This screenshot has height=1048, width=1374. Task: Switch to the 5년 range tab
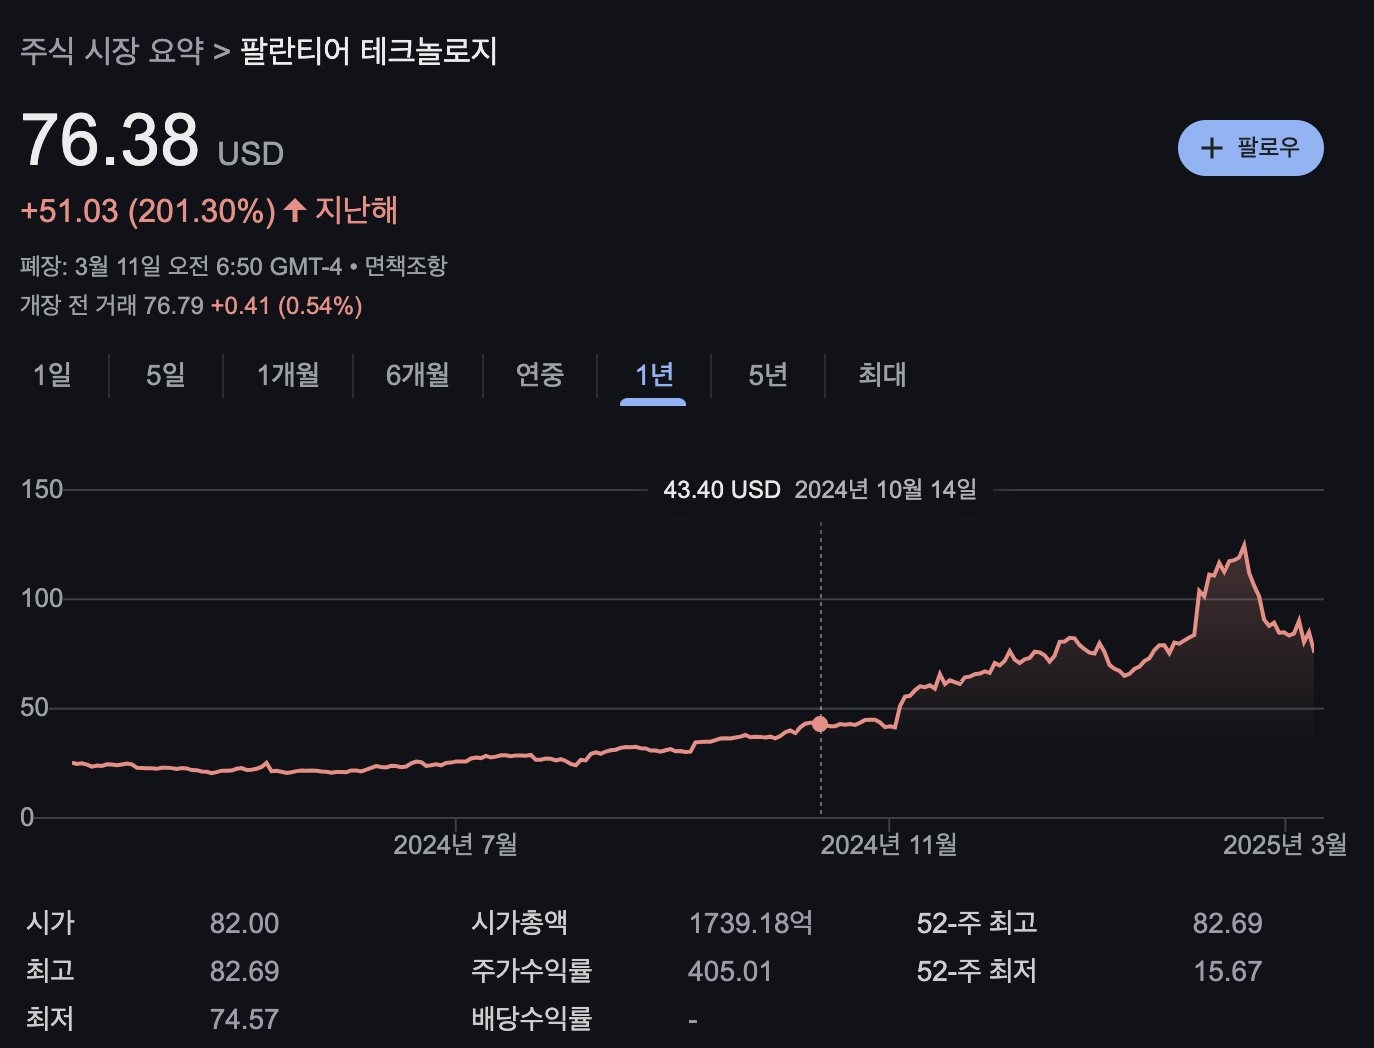tap(768, 375)
